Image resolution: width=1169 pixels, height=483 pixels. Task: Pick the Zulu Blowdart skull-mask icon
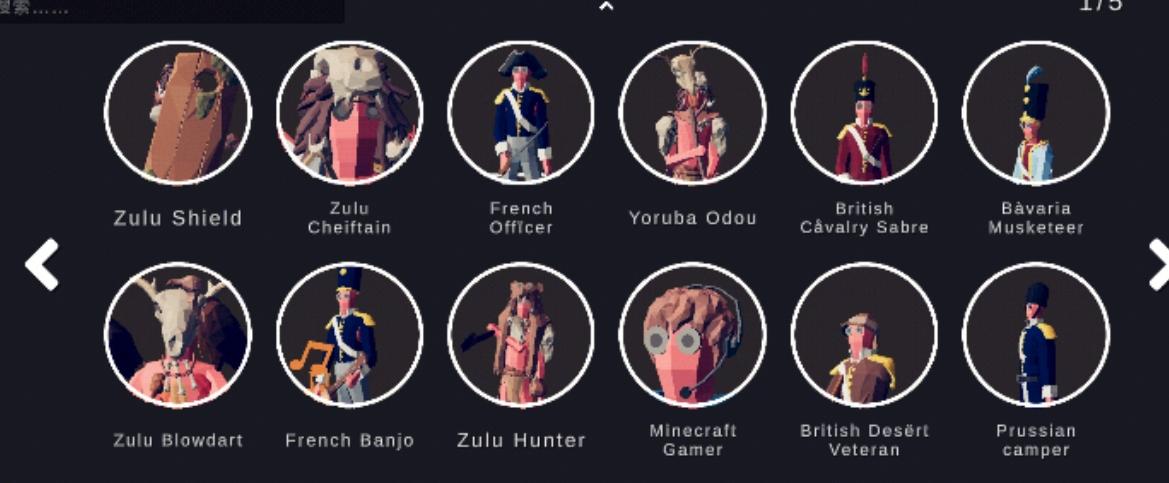point(177,335)
